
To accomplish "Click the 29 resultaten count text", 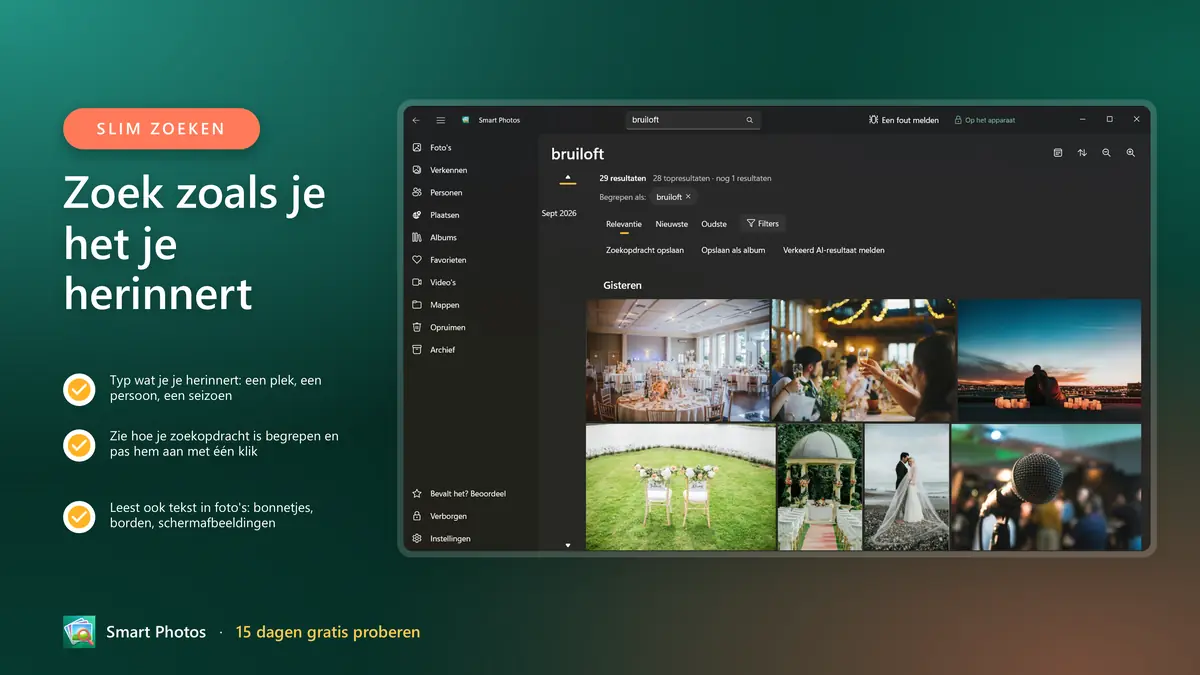I will click(623, 178).
